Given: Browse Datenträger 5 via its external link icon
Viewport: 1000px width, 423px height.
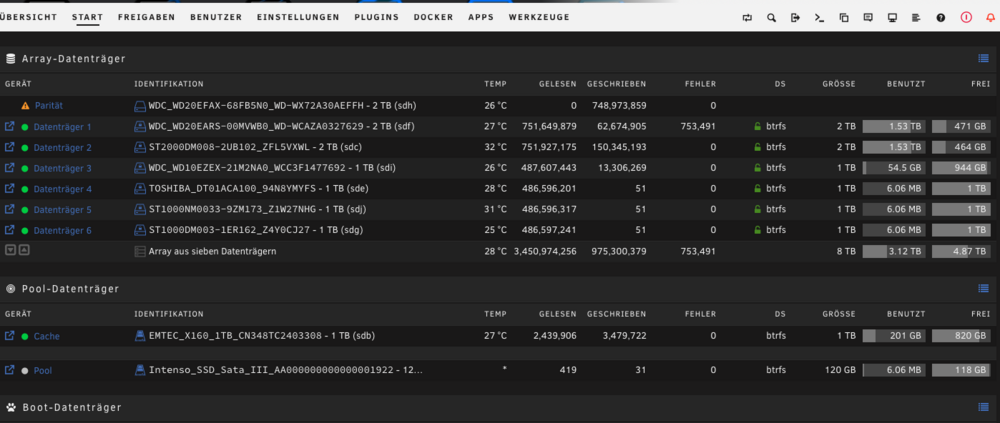Looking at the screenshot, I should [x=10, y=209].
